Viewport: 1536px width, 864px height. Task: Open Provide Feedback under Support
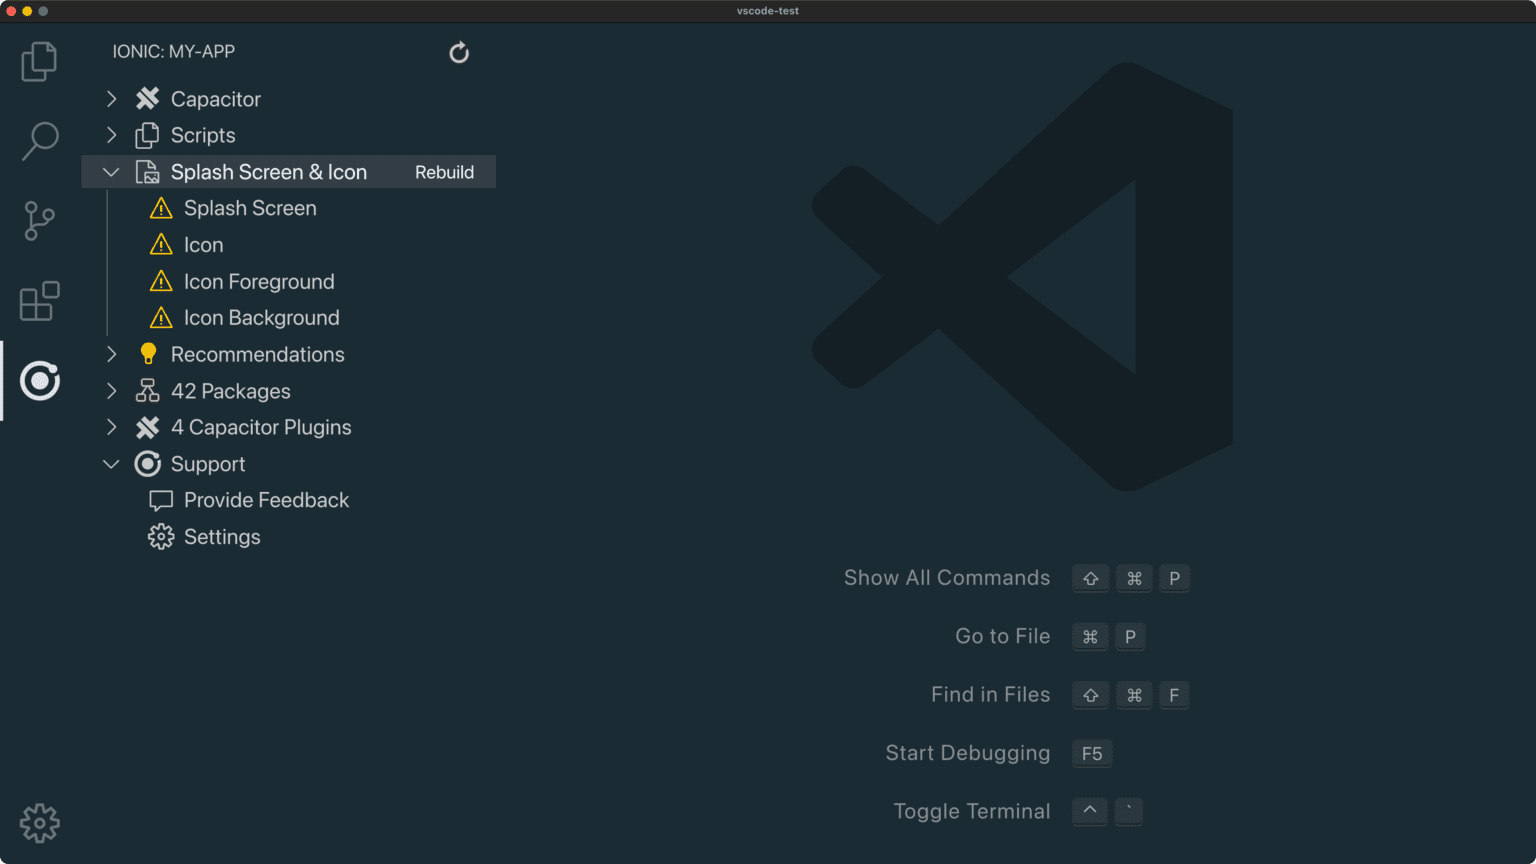click(x=265, y=500)
